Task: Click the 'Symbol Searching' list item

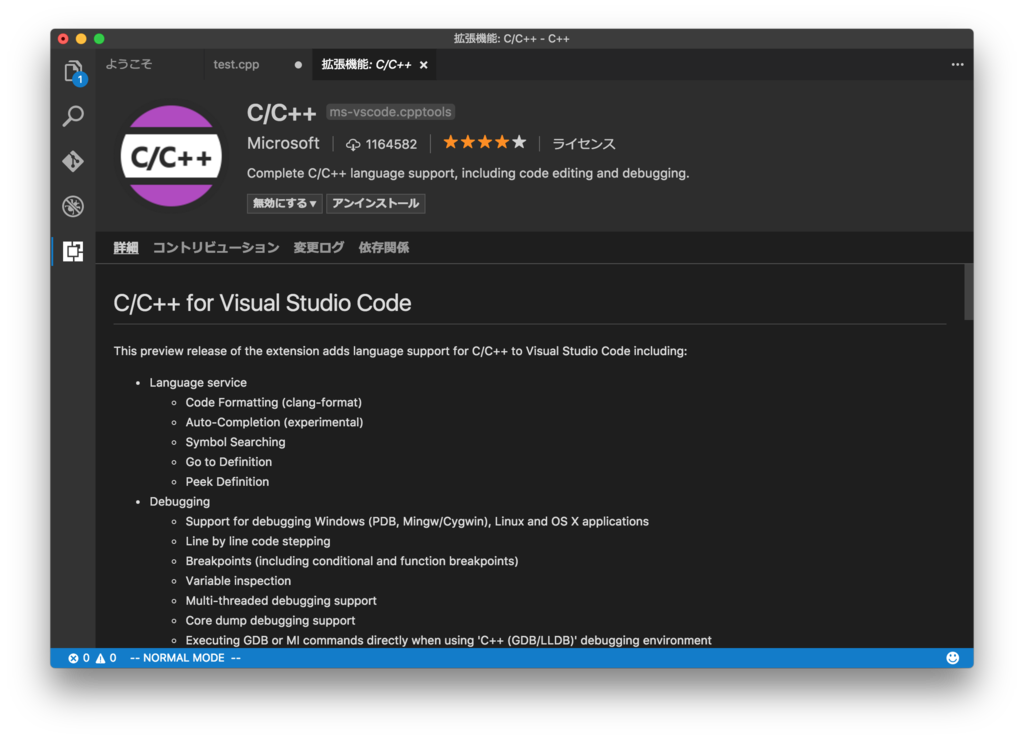Action: [x=235, y=442]
